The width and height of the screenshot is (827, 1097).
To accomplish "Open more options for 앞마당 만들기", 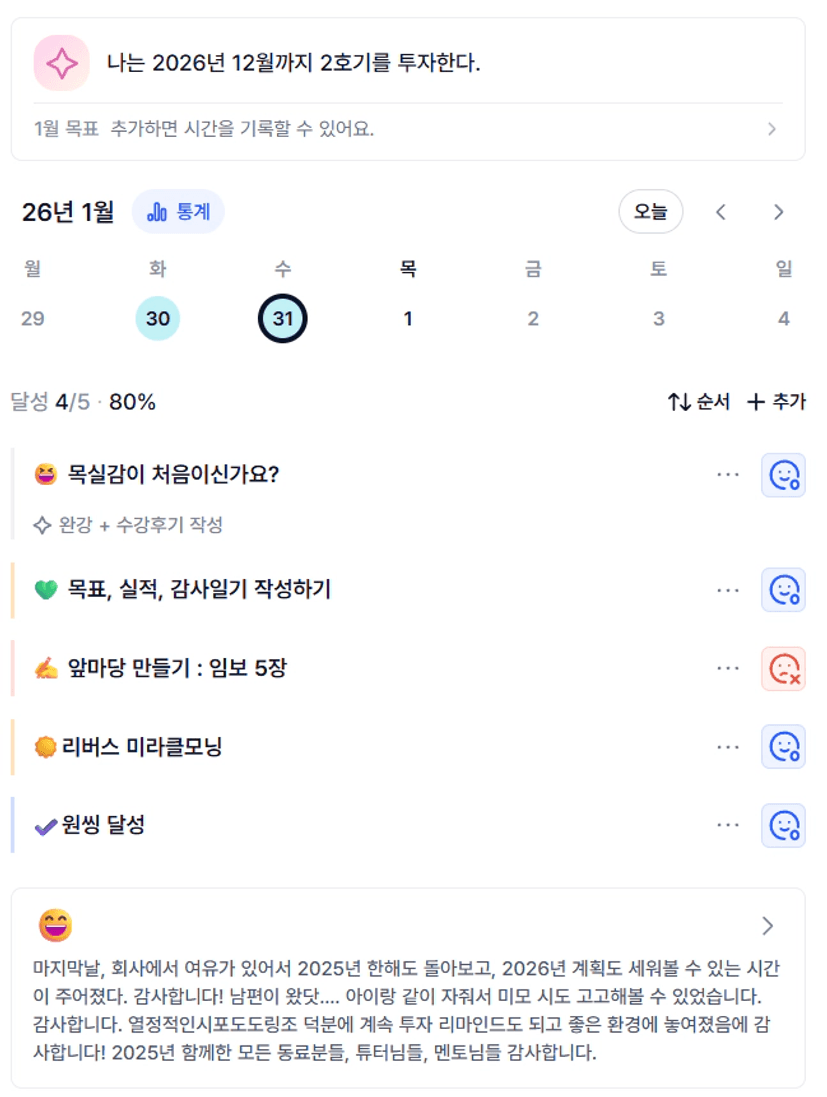I will tap(728, 668).
